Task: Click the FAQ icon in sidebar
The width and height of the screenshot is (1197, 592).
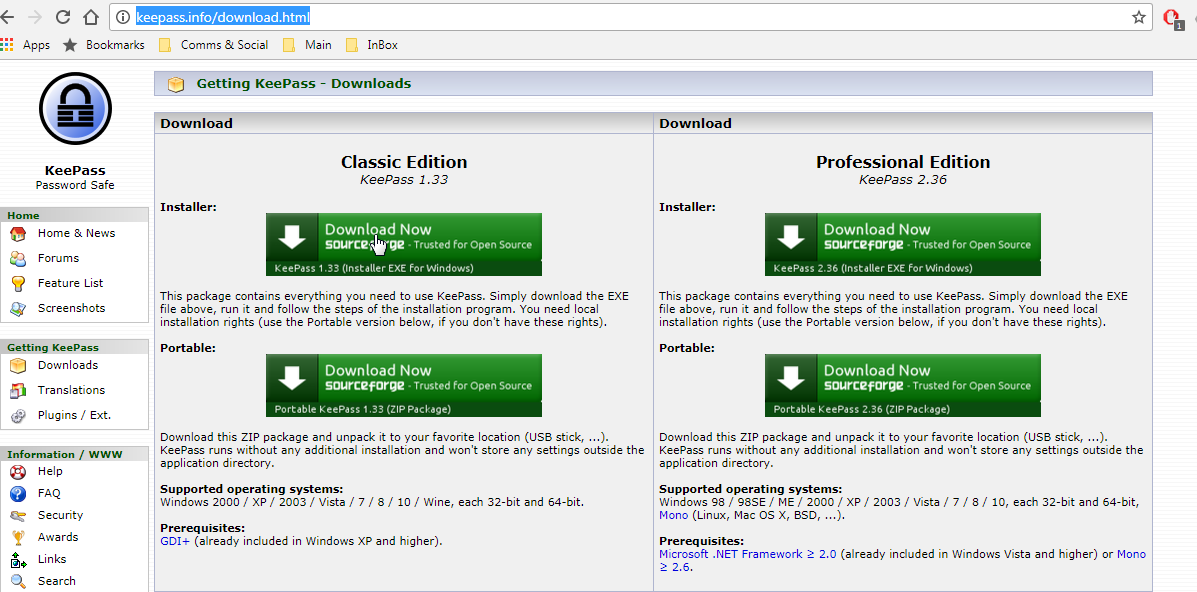Action: point(18,493)
